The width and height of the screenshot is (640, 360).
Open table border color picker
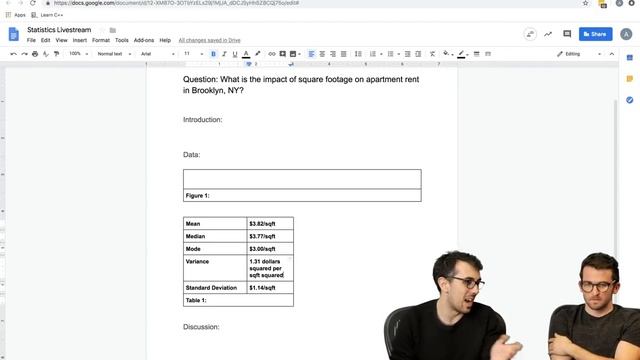(x=461, y=54)
